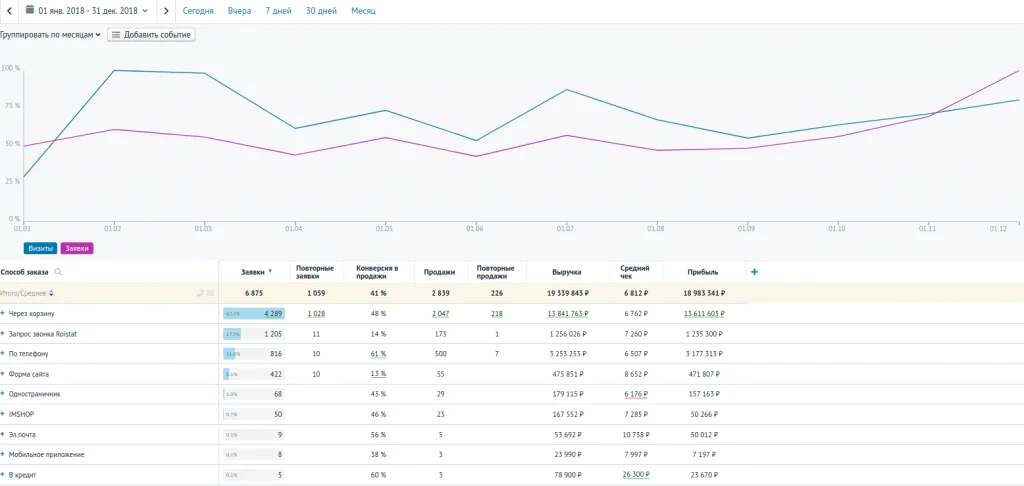The height and width of the screenshot is (486, 1024).
Task: Click the previous period left arrow
Action: coord(8,11)
